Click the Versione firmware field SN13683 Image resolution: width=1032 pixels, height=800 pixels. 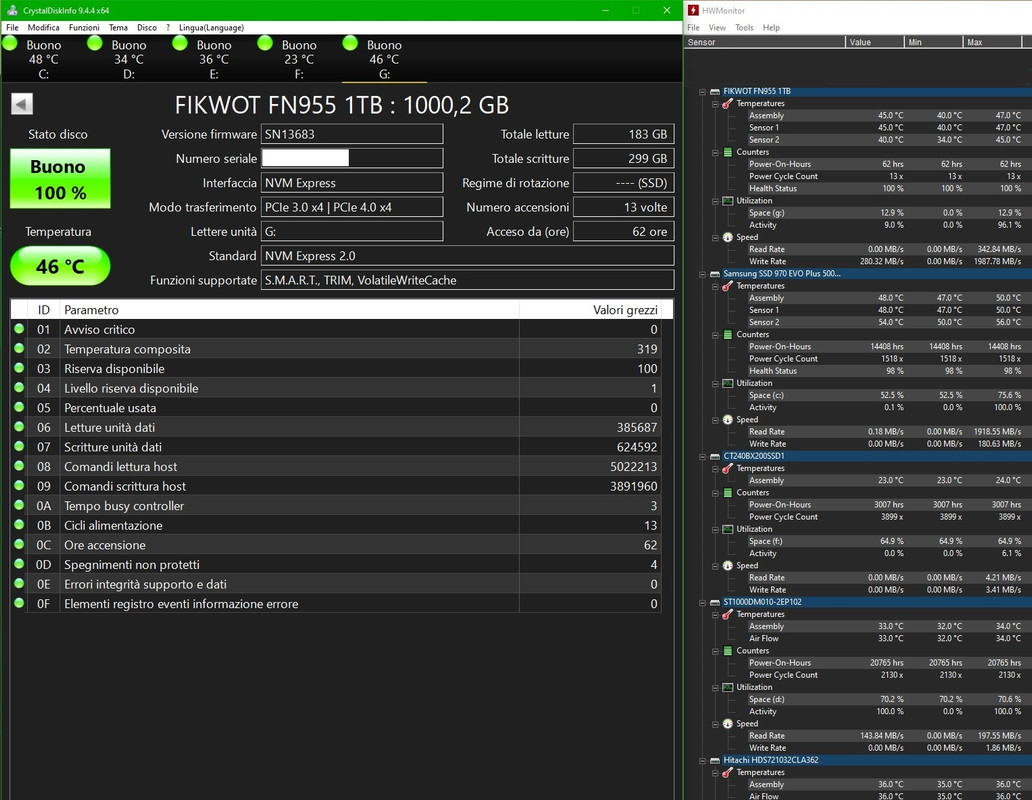point(352,134)
